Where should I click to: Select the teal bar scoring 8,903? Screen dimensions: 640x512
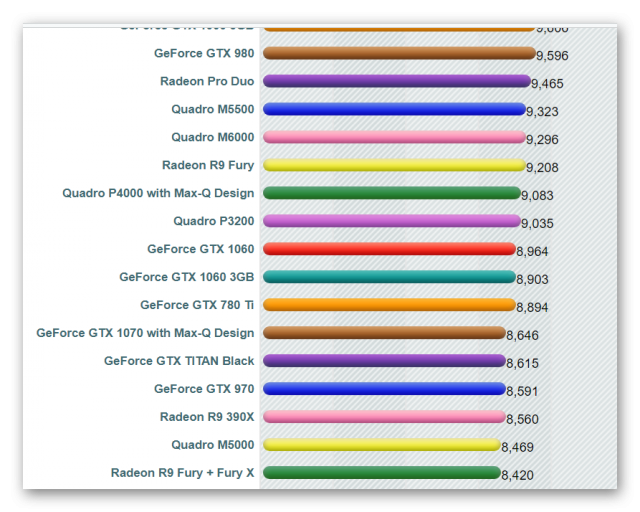[x=388, y=277]
